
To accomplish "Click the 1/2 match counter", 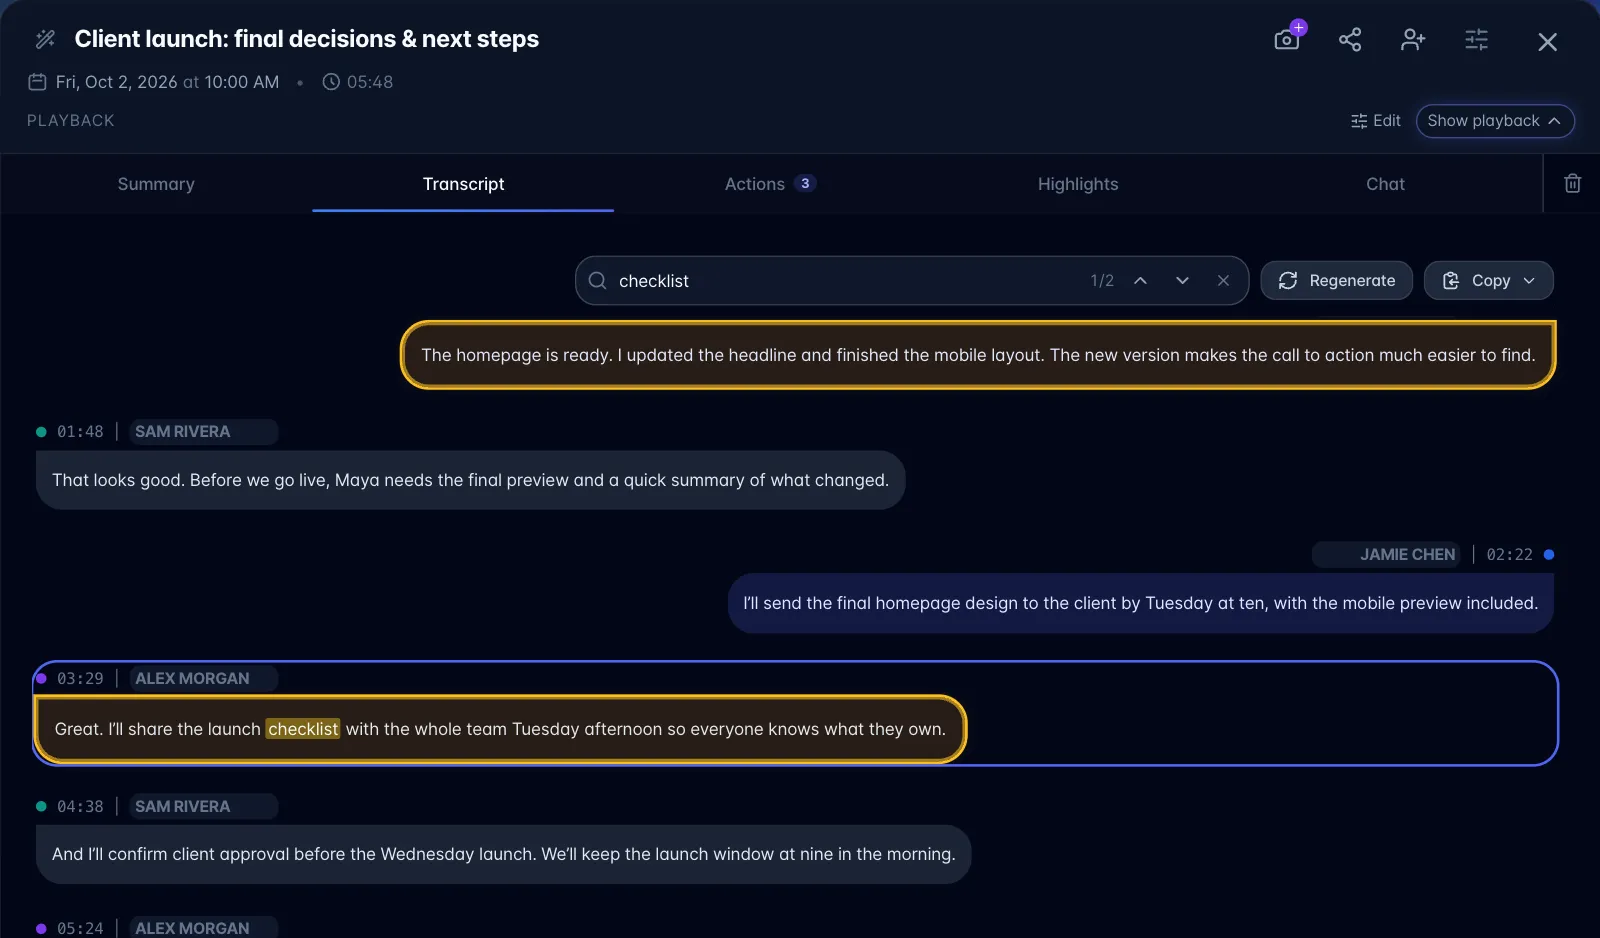I will pos(1102,281).
